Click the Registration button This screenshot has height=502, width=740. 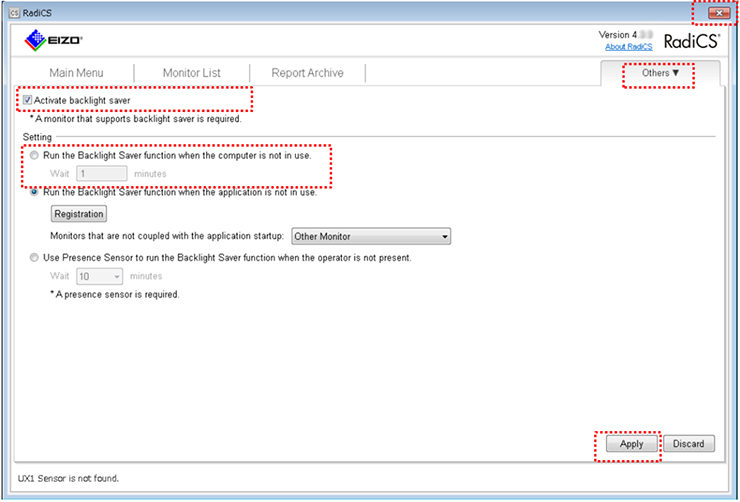point(79,214)
